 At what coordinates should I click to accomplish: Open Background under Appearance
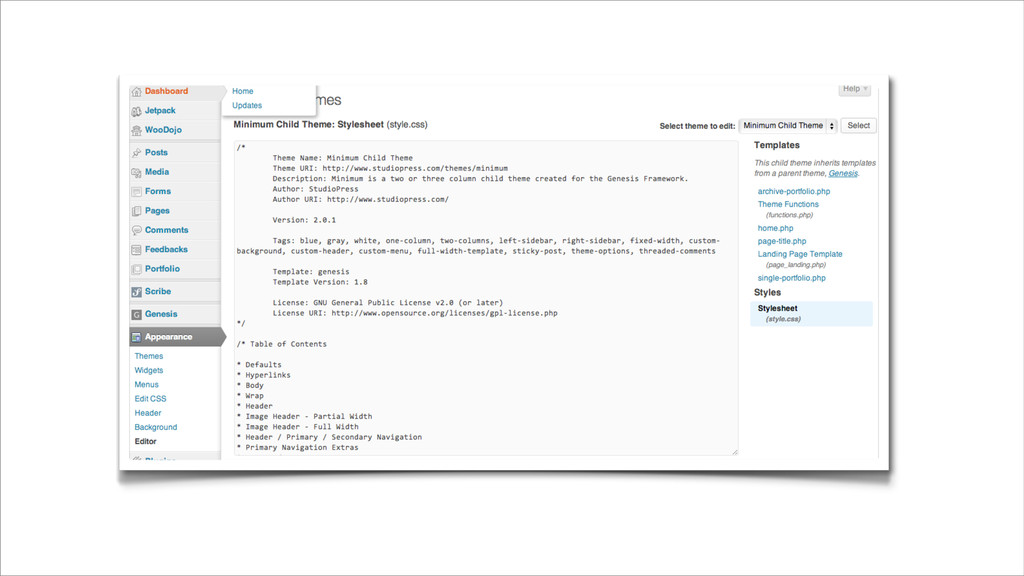tap(155, 427)
